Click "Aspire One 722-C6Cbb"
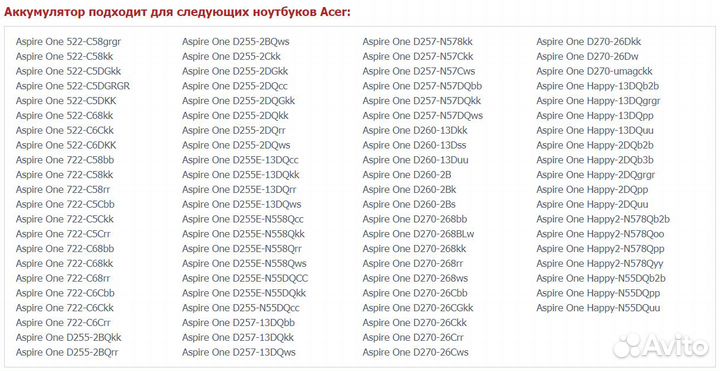Viewport: 720px width, 371px height. pyautogui.click(x=65, y=293)
